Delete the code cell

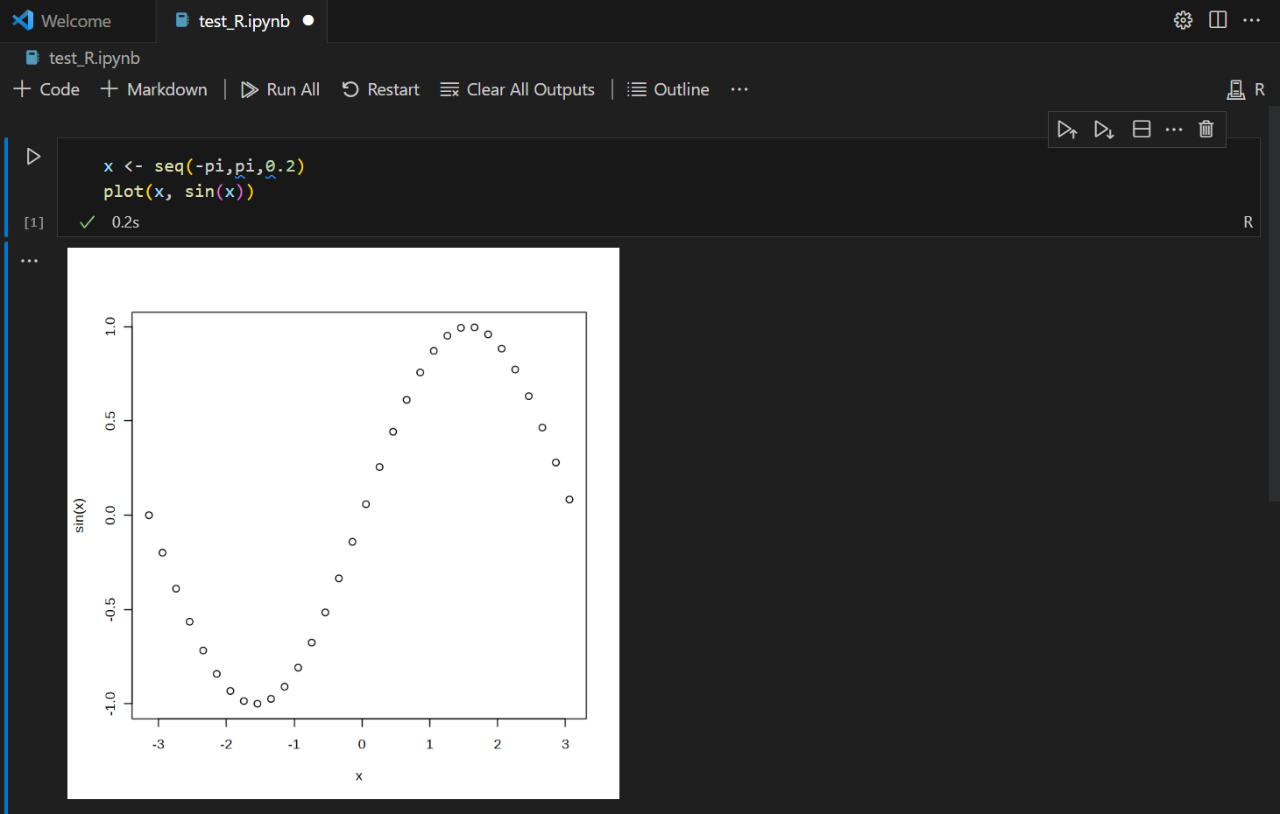point(1205,128)
